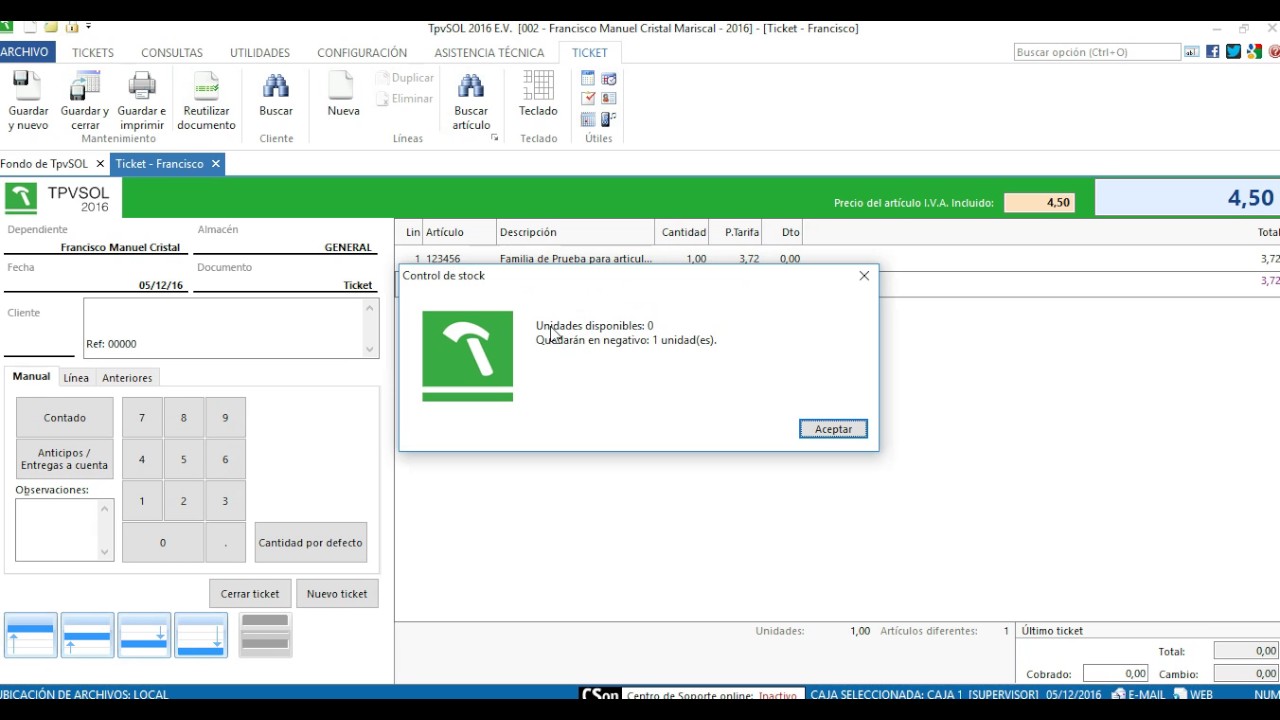Click the Cobrado amount field

(1115, 674)
